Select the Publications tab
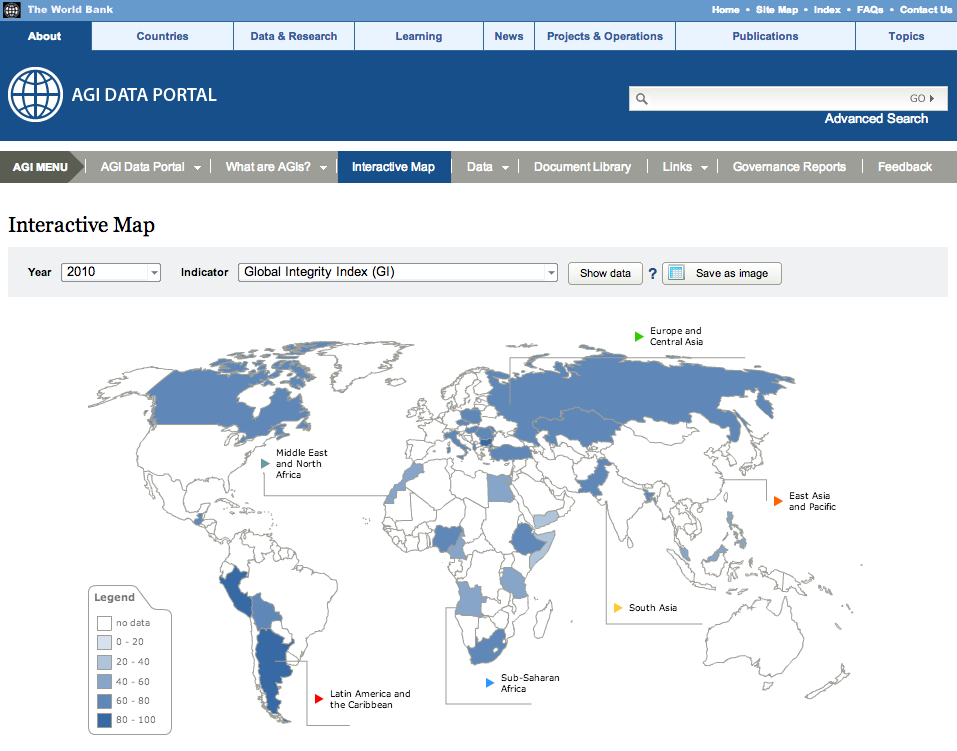 (764, 36)
